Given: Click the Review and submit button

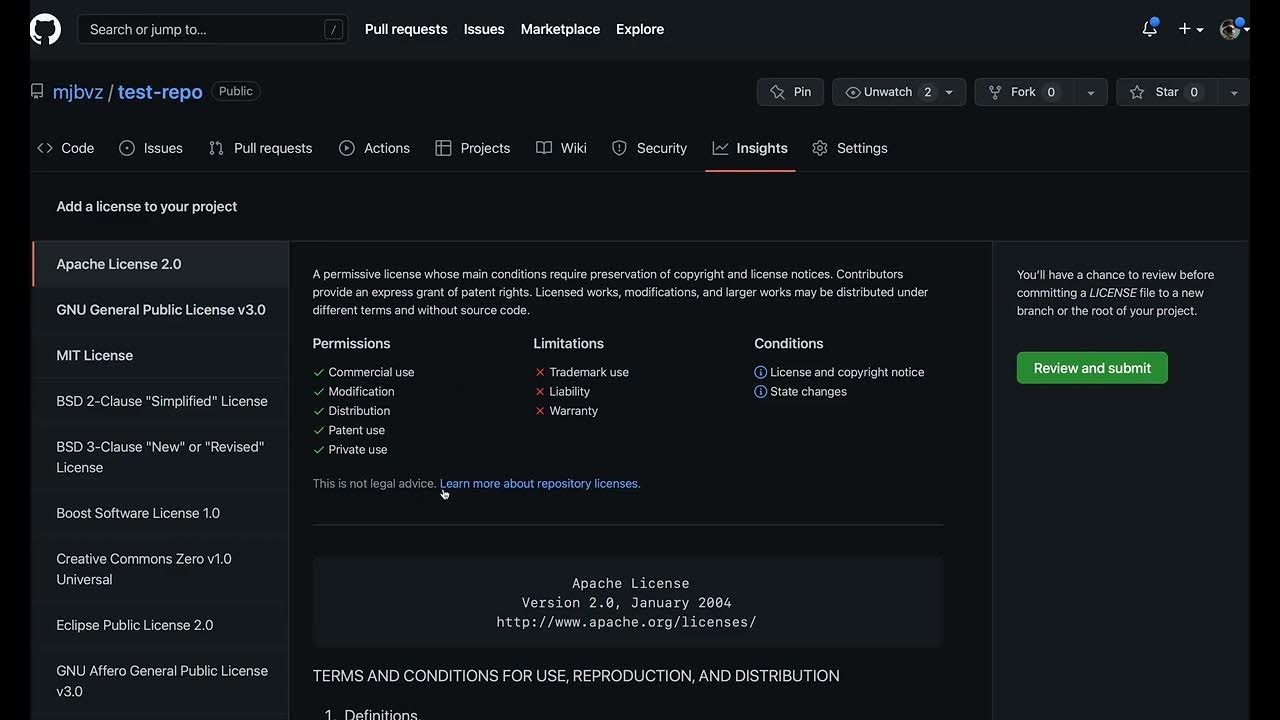Looking at the screenshot, I should pyautogui.click(x=1092, y=368).
